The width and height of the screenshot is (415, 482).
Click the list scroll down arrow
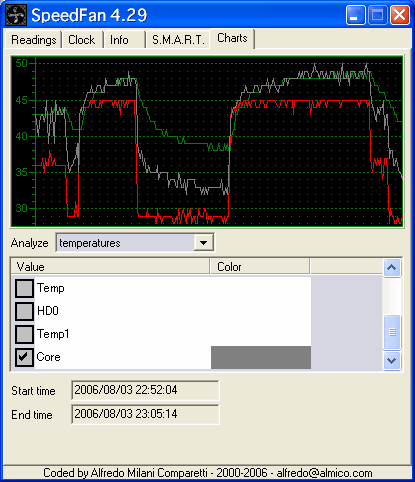pyautogui.click(x=392, y=360)
